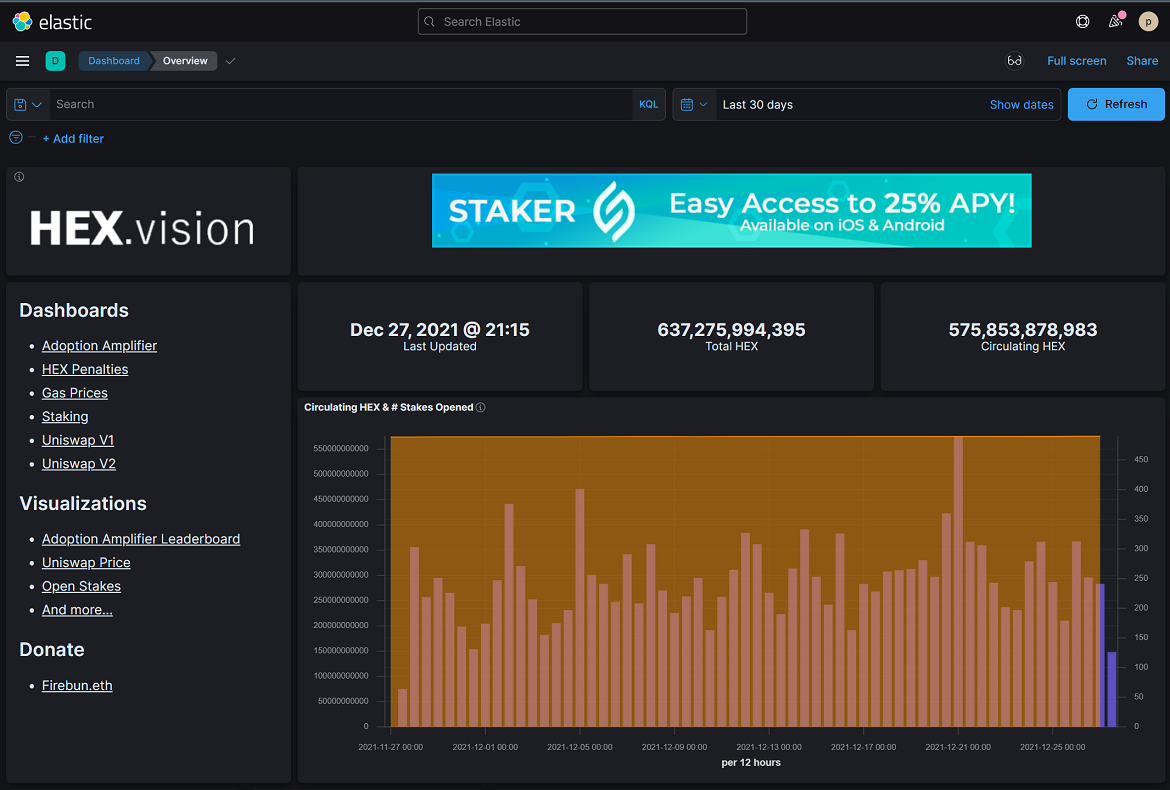
Task: Open the Uniswap V2 dashboard link
Action: click(x=78, y=464)
